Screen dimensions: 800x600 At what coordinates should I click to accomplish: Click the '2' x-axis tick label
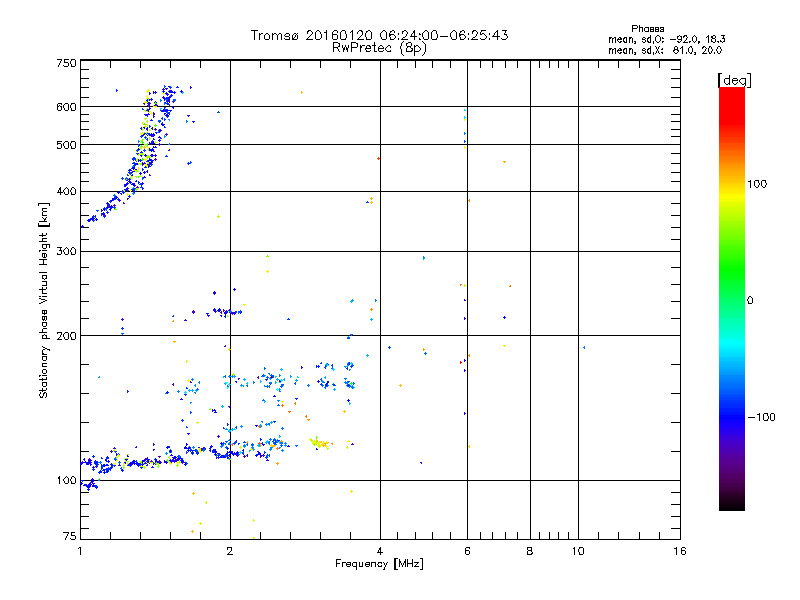(x=230, y=551)
